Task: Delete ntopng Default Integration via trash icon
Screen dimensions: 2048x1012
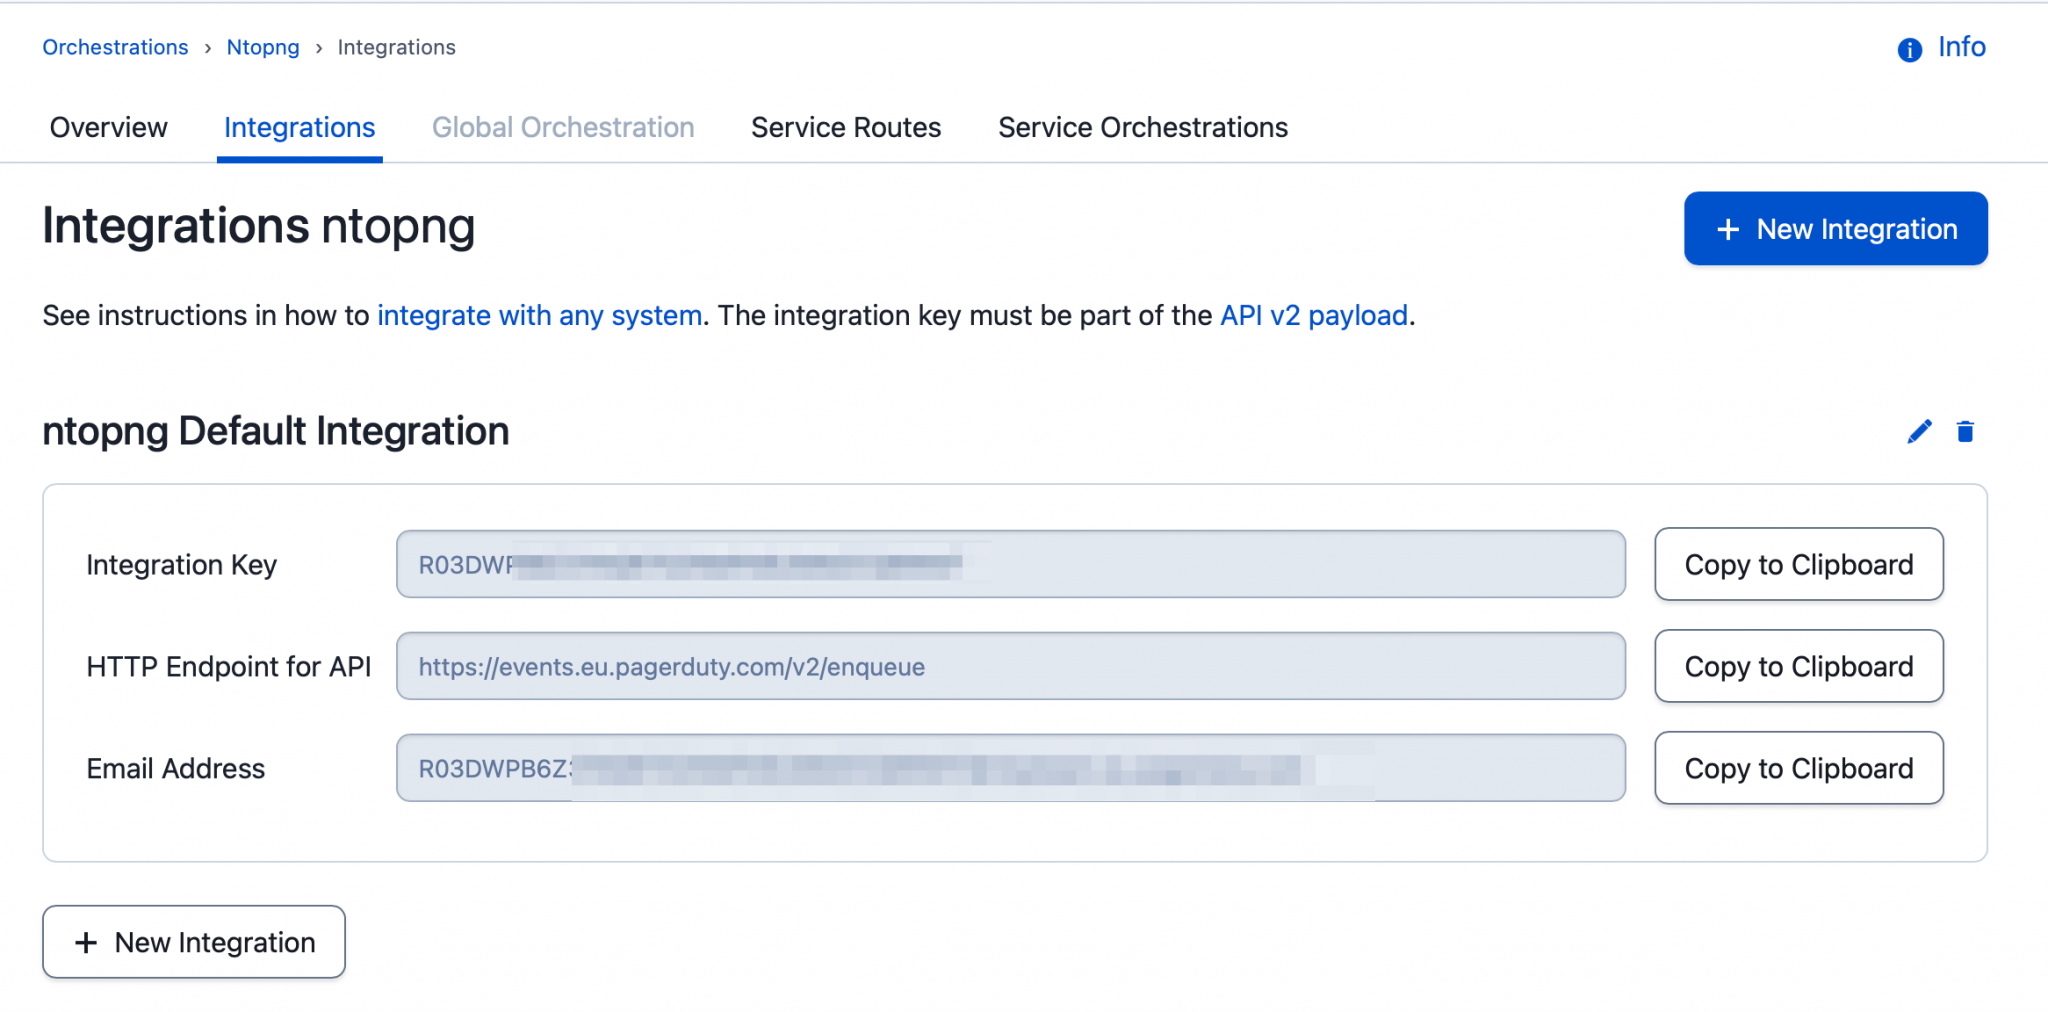Action: click(x=1965, y=431)
